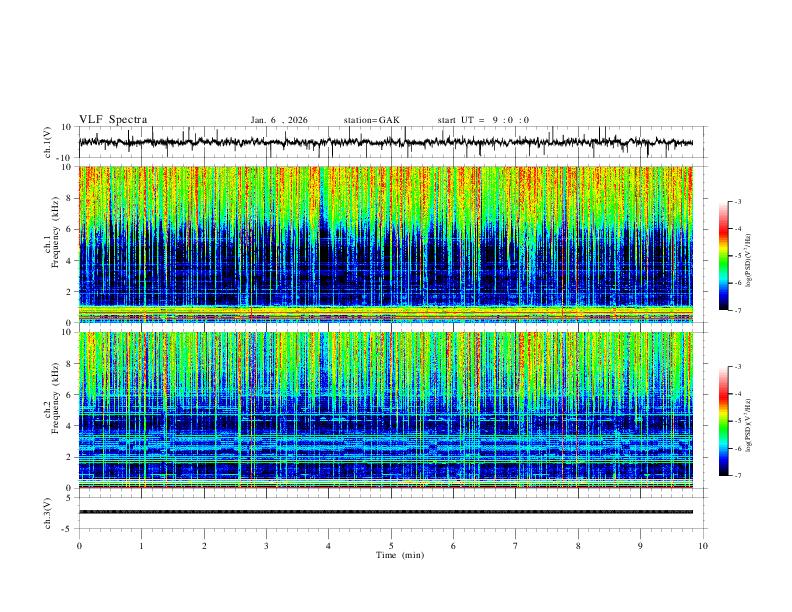Click the "ch.1(V)" waveform axis label
792x612 pixels.
(48, 142)
